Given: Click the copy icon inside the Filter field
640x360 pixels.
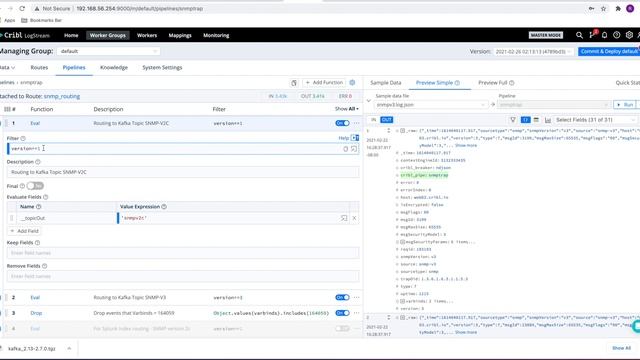Looking at the screenshot, I should click(x=345, y=149).
